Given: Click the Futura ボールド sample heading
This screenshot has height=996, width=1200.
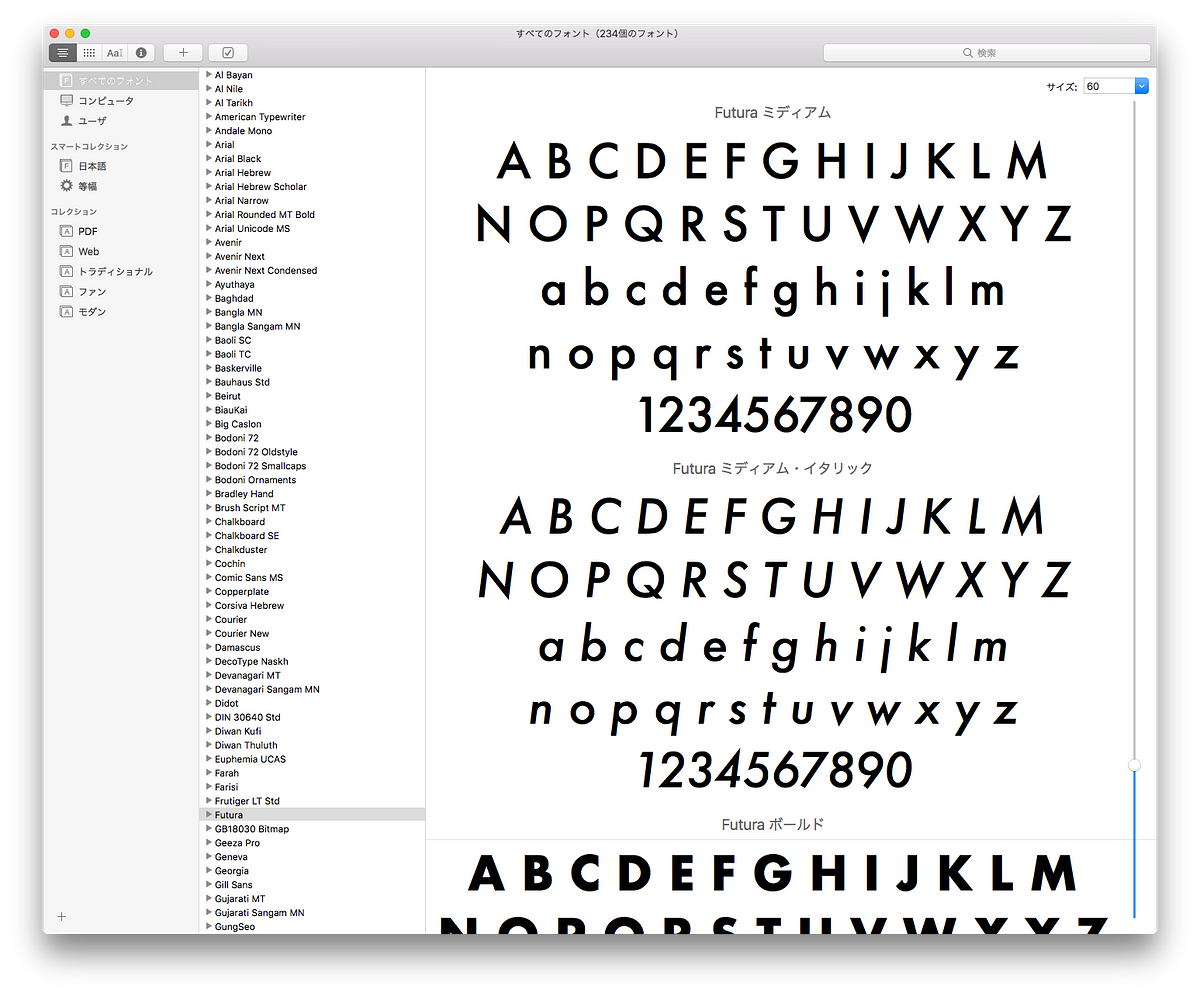Looking at the screenshot, I should pos(773,825).
